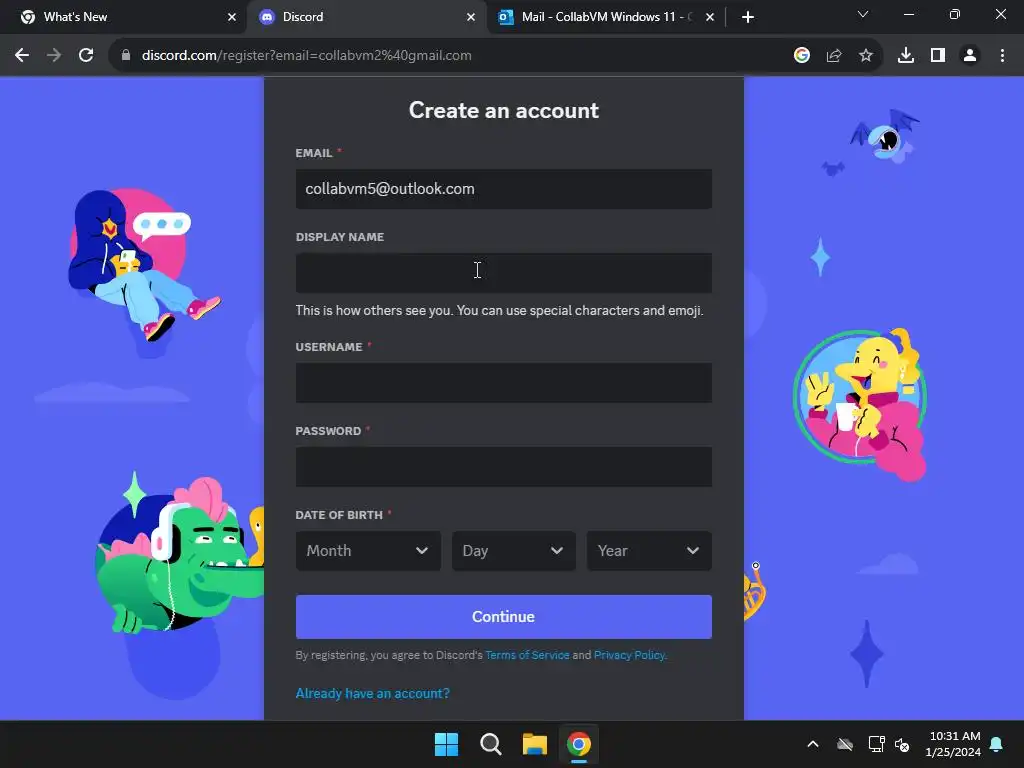This screenshot has height=768, width=1024.
Task: Click the Continue button
Action: pyautogui.click(x=504, y=616)
